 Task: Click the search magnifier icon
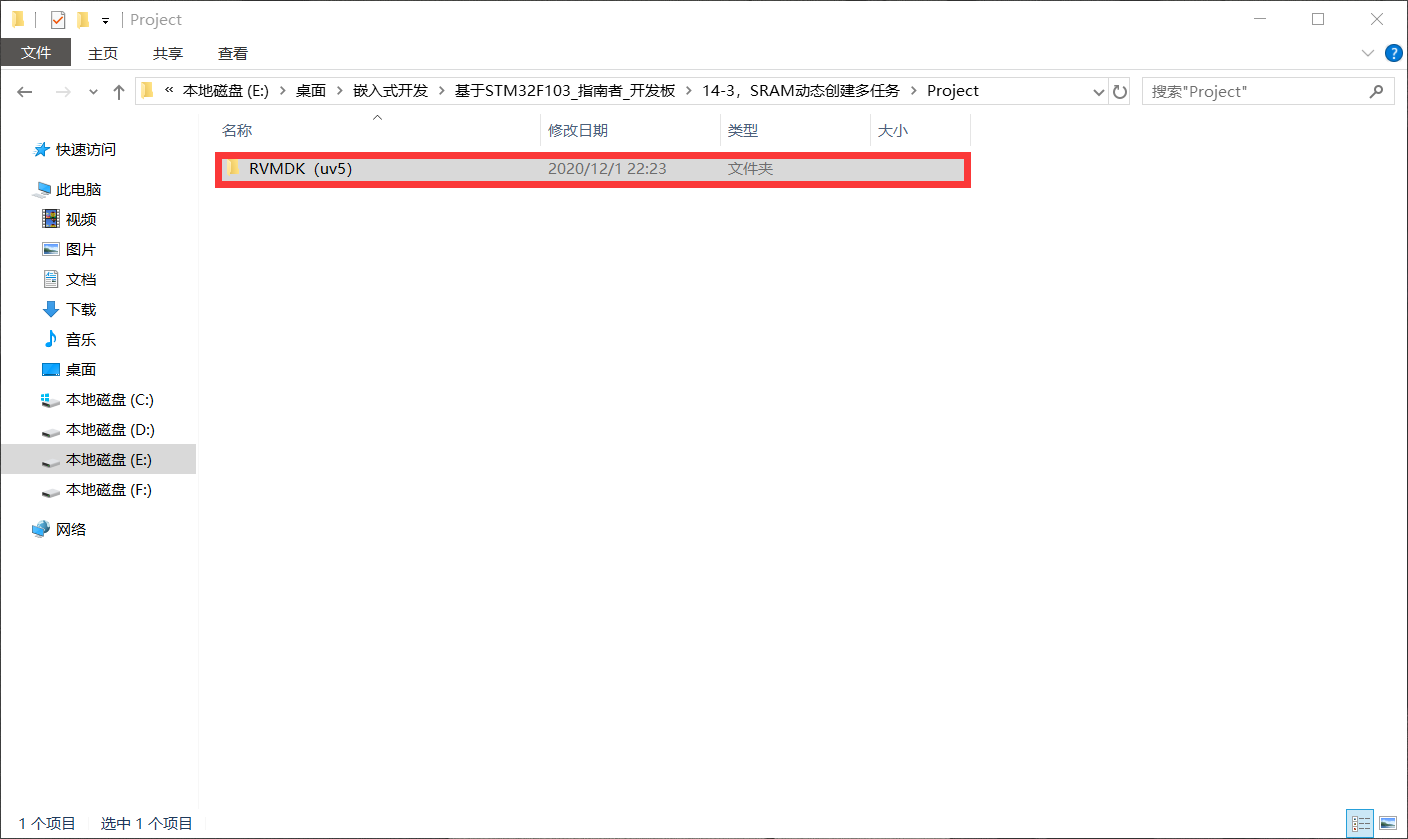(x=1377, y=91)
